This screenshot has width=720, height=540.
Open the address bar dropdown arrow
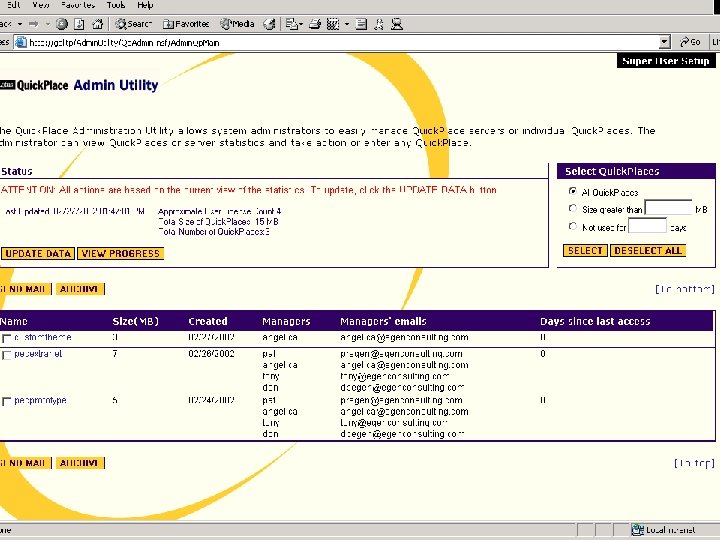click(x=664, y=43)
